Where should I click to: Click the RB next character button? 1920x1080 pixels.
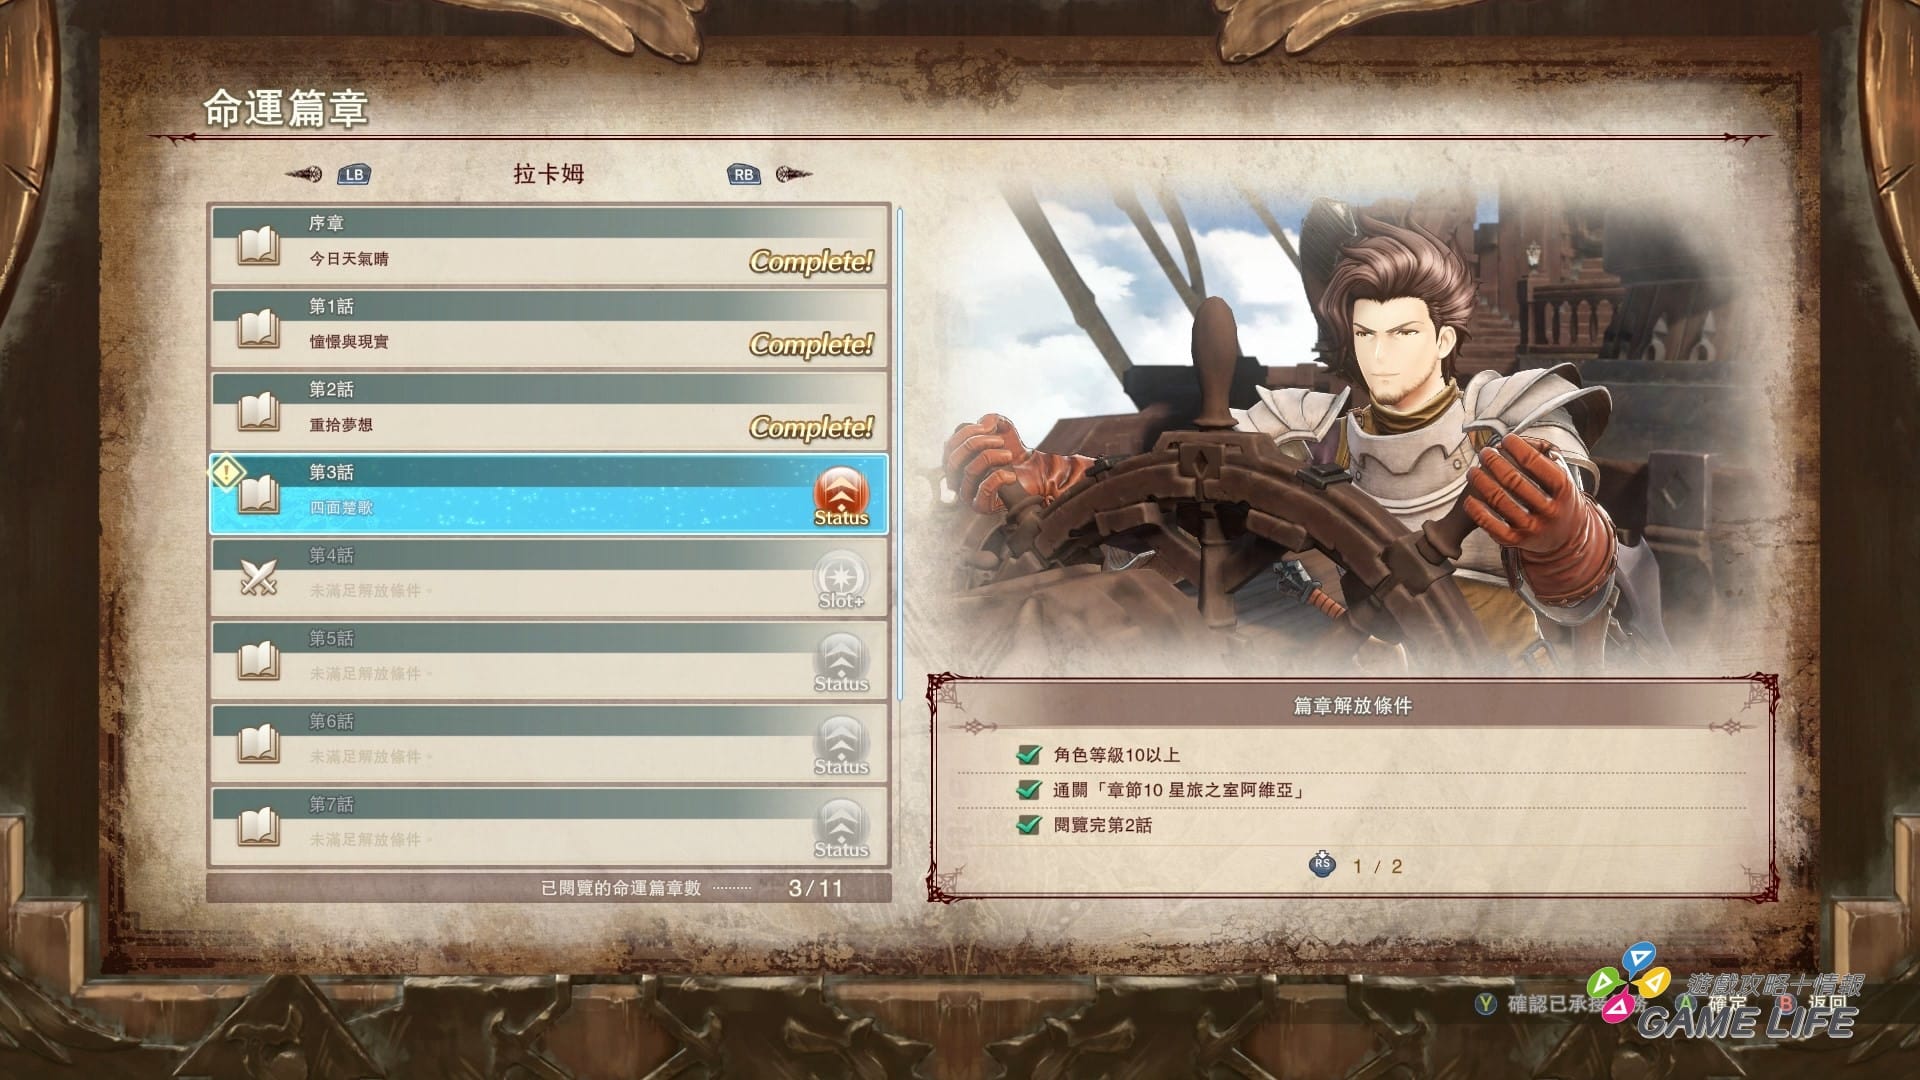(743, 175)
